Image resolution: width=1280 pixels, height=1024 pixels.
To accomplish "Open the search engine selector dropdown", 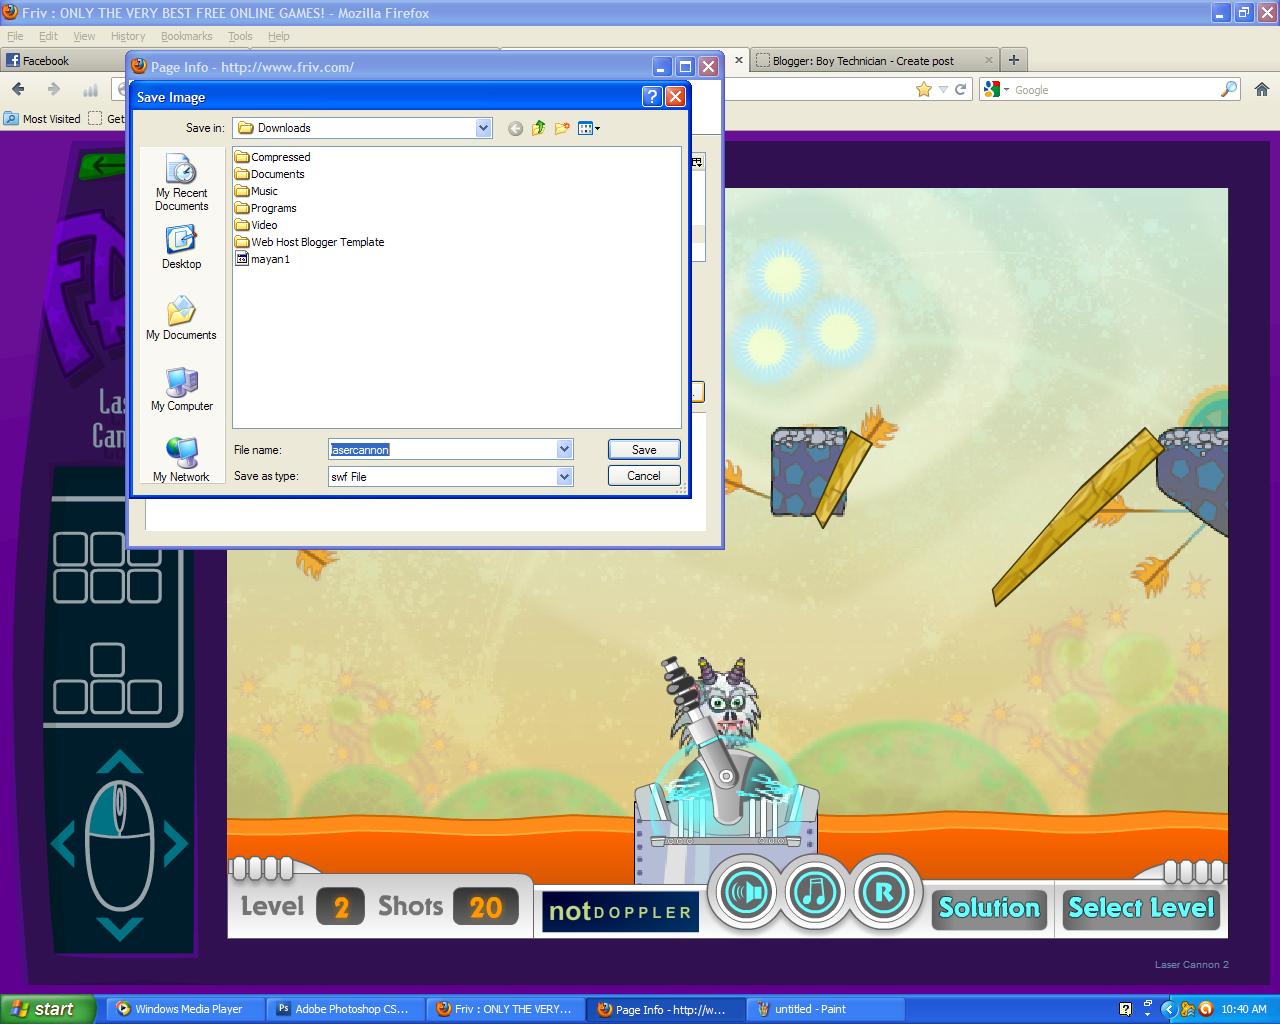I will click(x=996, y=89).
